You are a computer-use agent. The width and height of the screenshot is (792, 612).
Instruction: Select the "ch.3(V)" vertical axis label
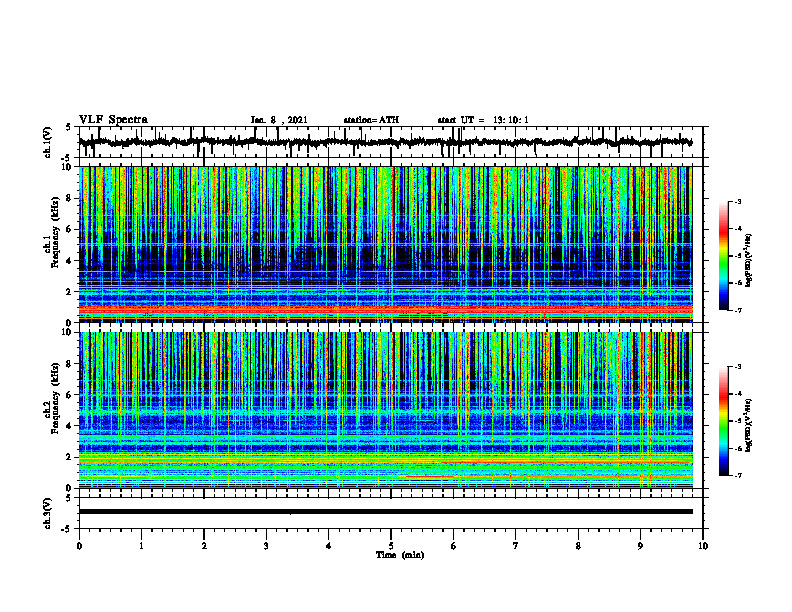pos(48,513)
